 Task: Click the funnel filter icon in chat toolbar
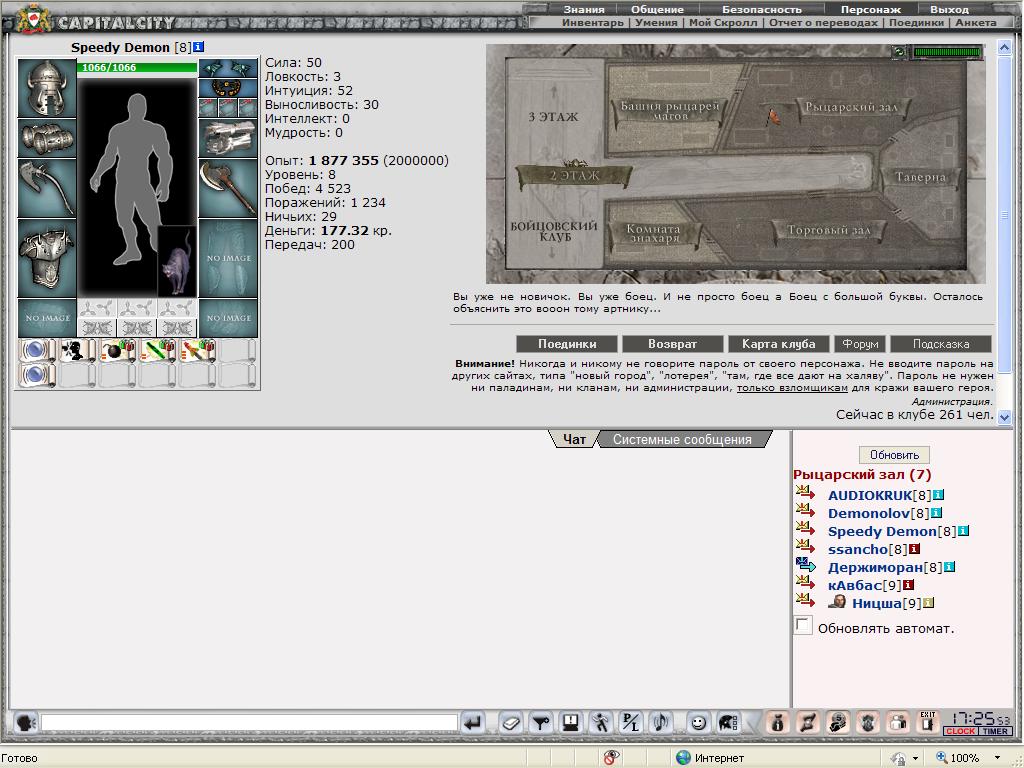point(541,722)
